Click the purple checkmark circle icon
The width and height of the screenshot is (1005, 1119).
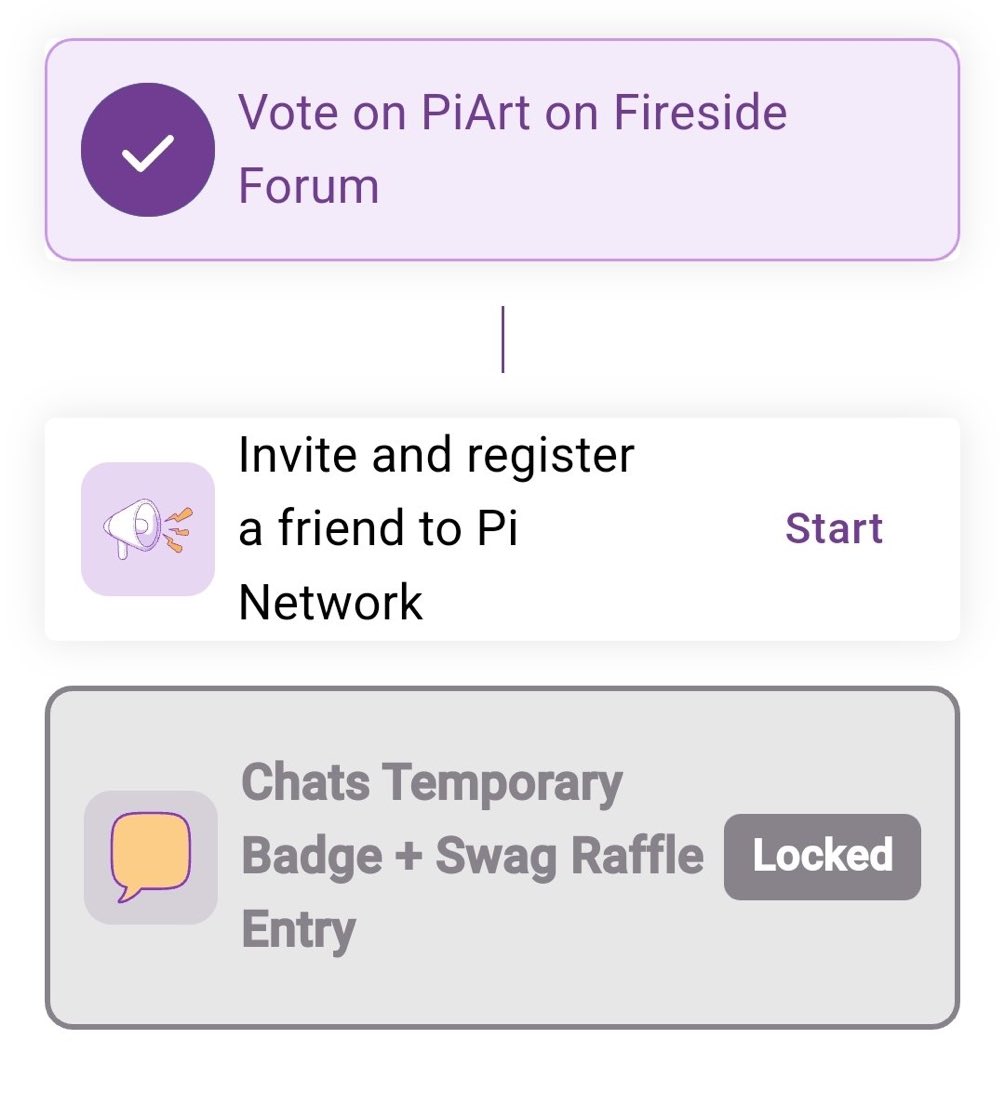[x=148, y=150]
